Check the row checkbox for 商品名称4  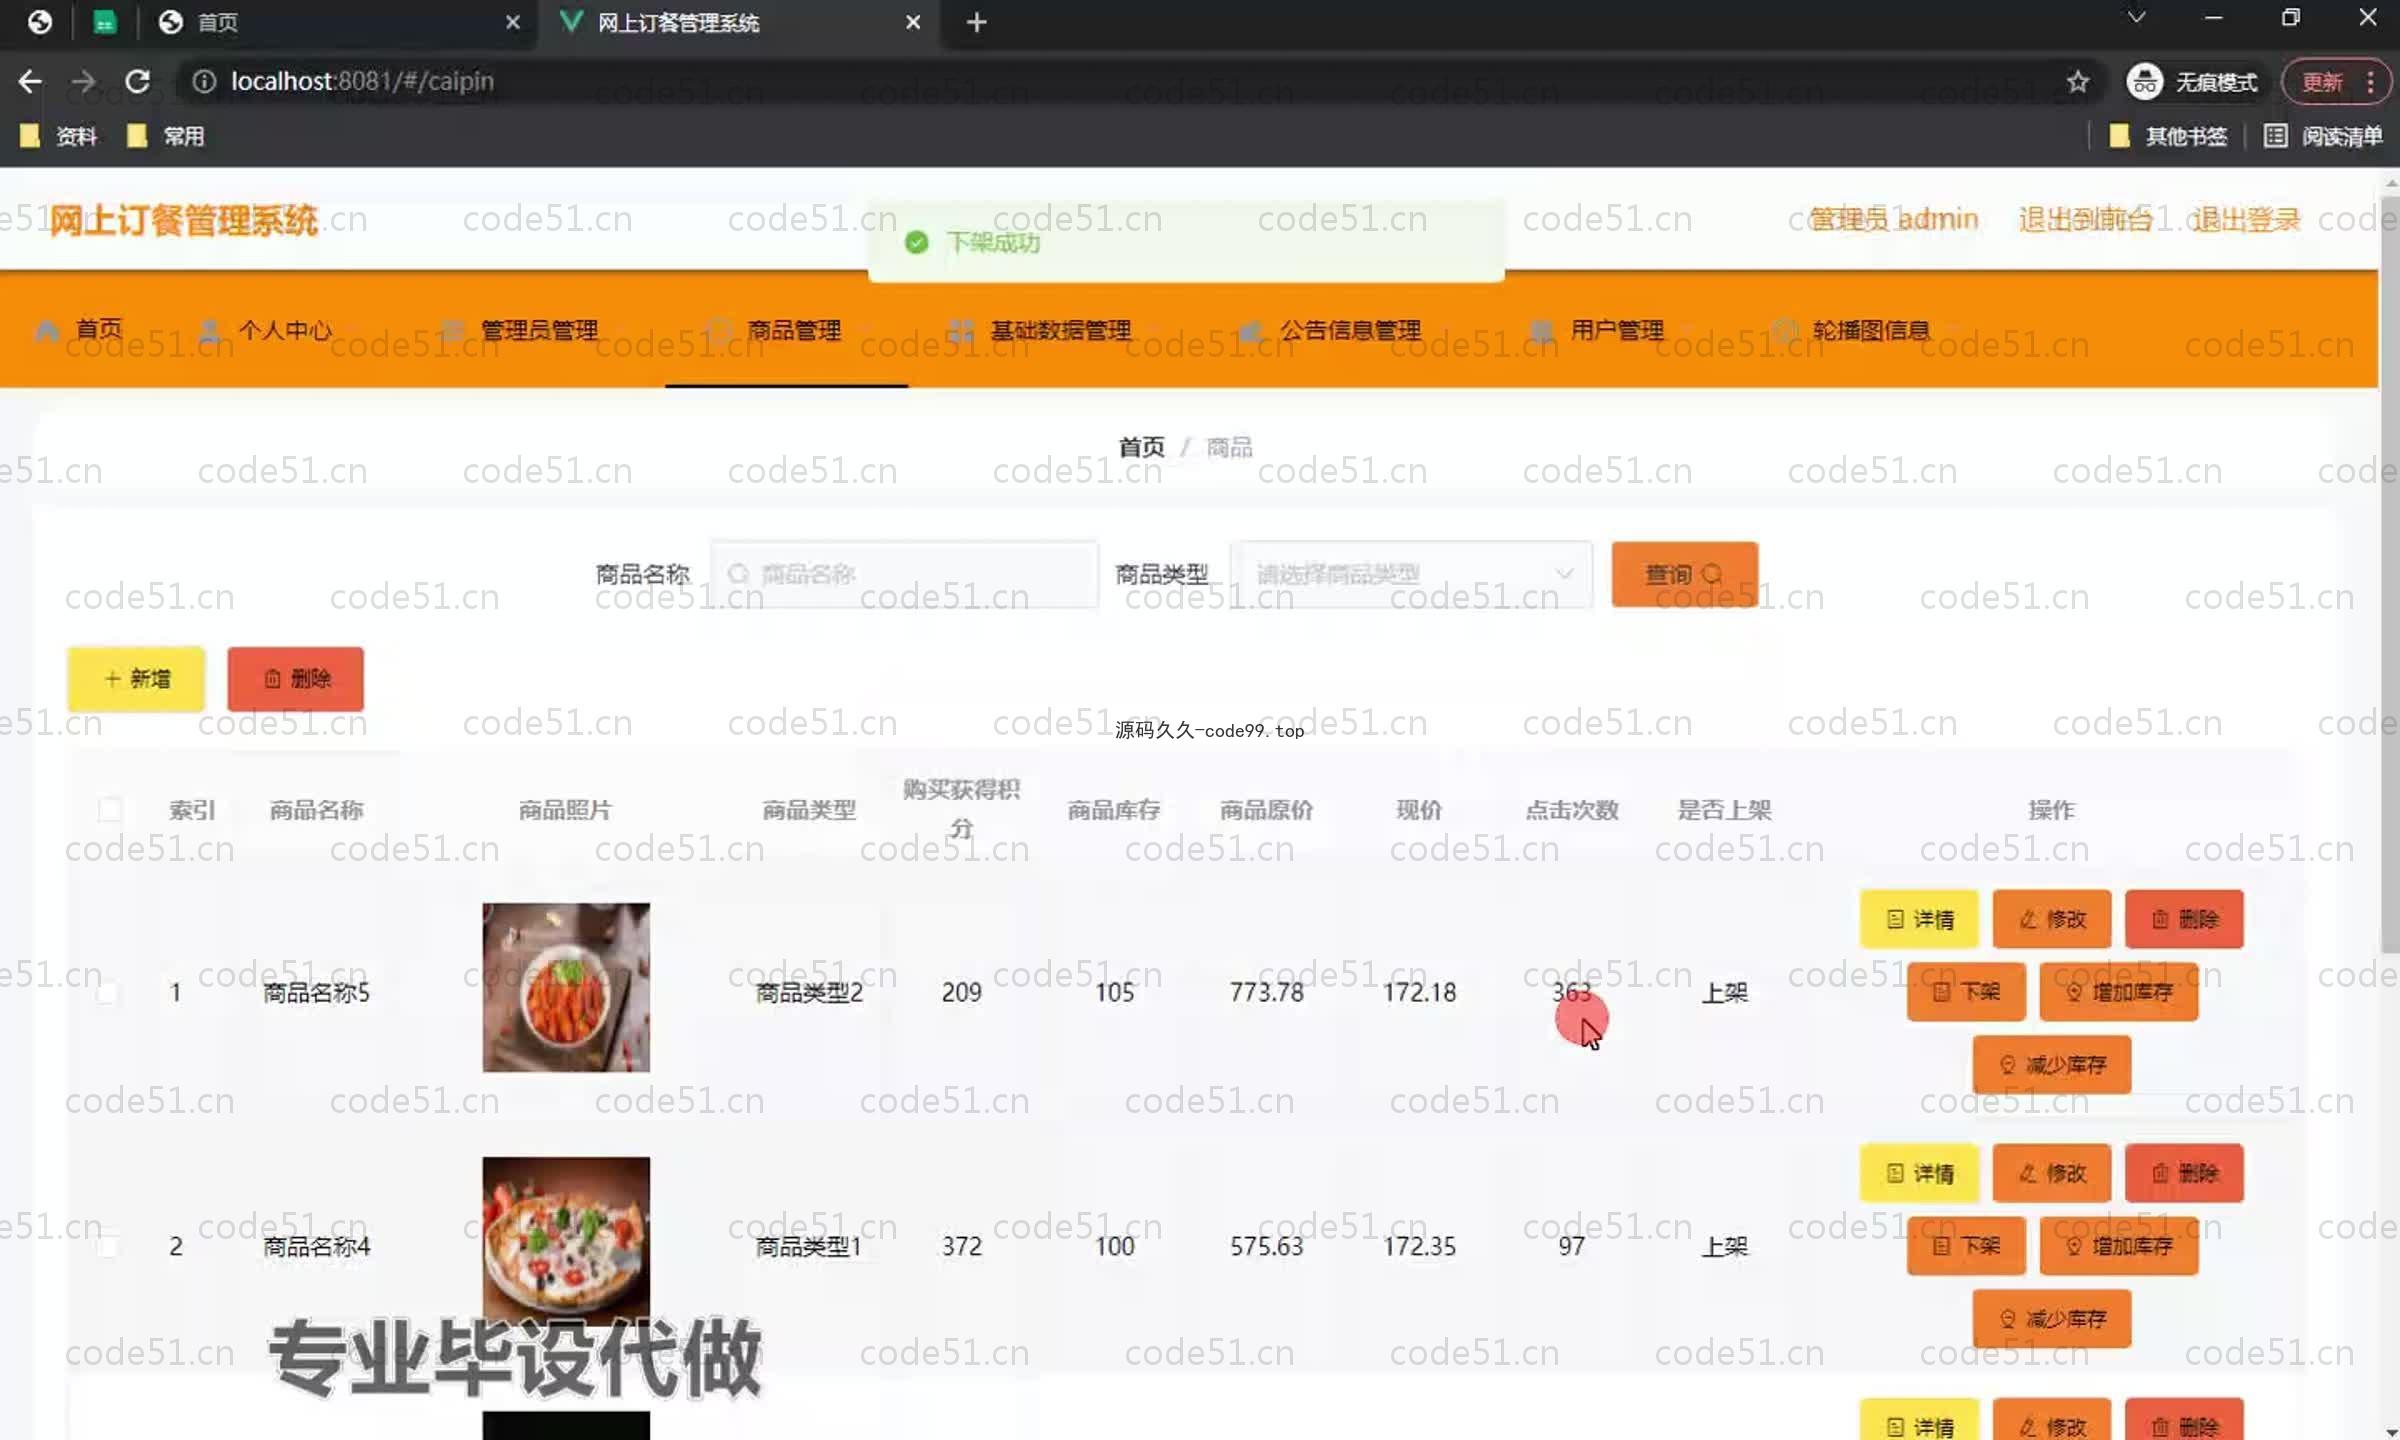(106, 1246)
